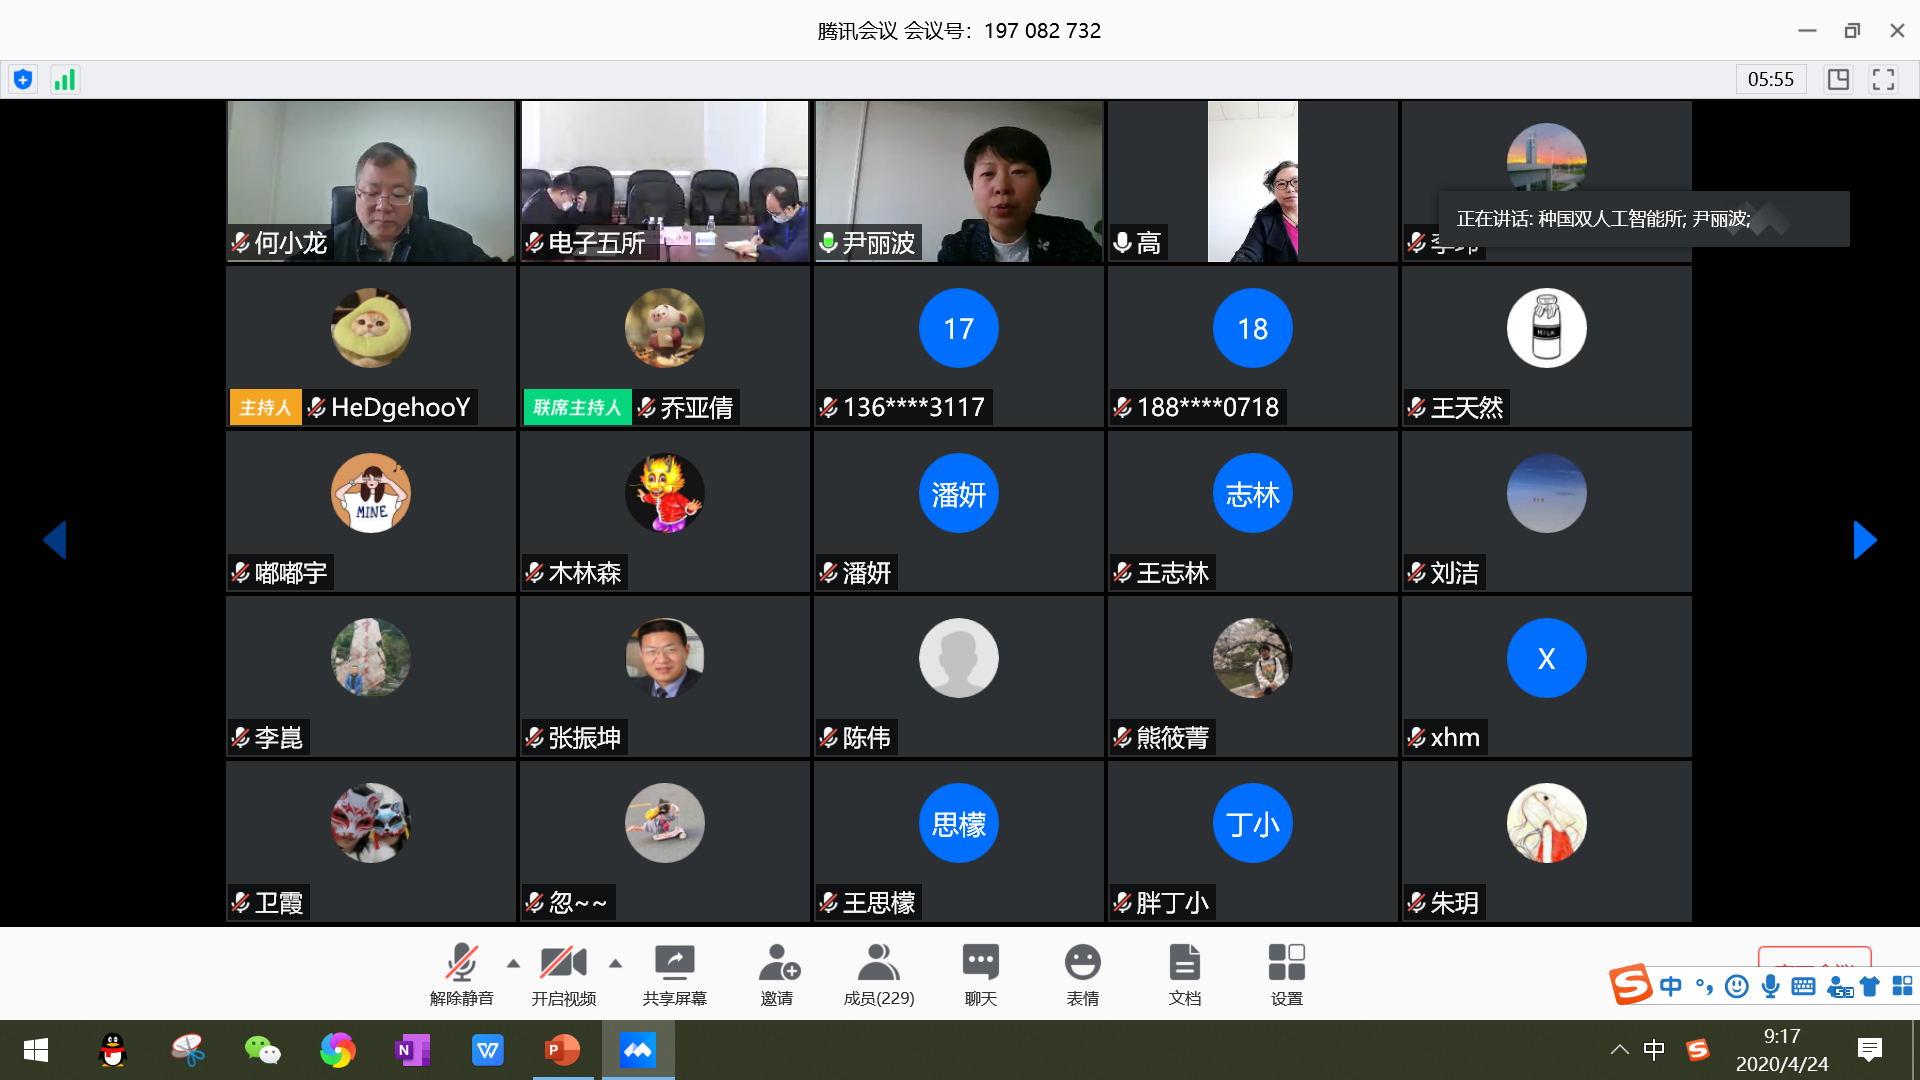Toggle Sogou Chinese/English input mode
This screenshot has width=1920, height=1080.
click(x=1670, y=986)
